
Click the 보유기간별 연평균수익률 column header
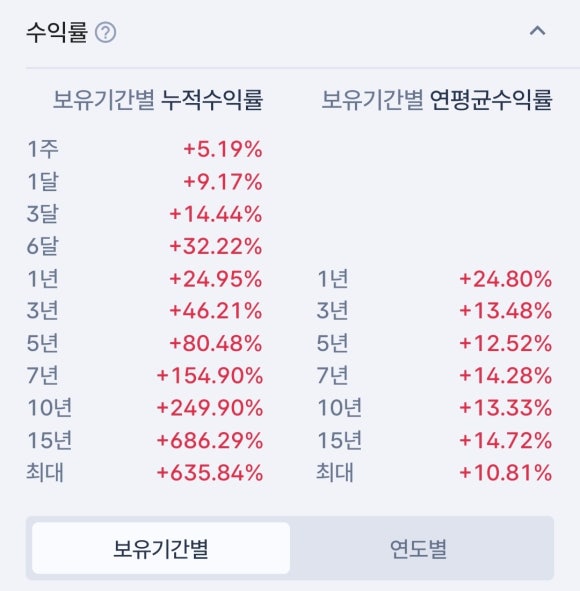pos(437,100)
